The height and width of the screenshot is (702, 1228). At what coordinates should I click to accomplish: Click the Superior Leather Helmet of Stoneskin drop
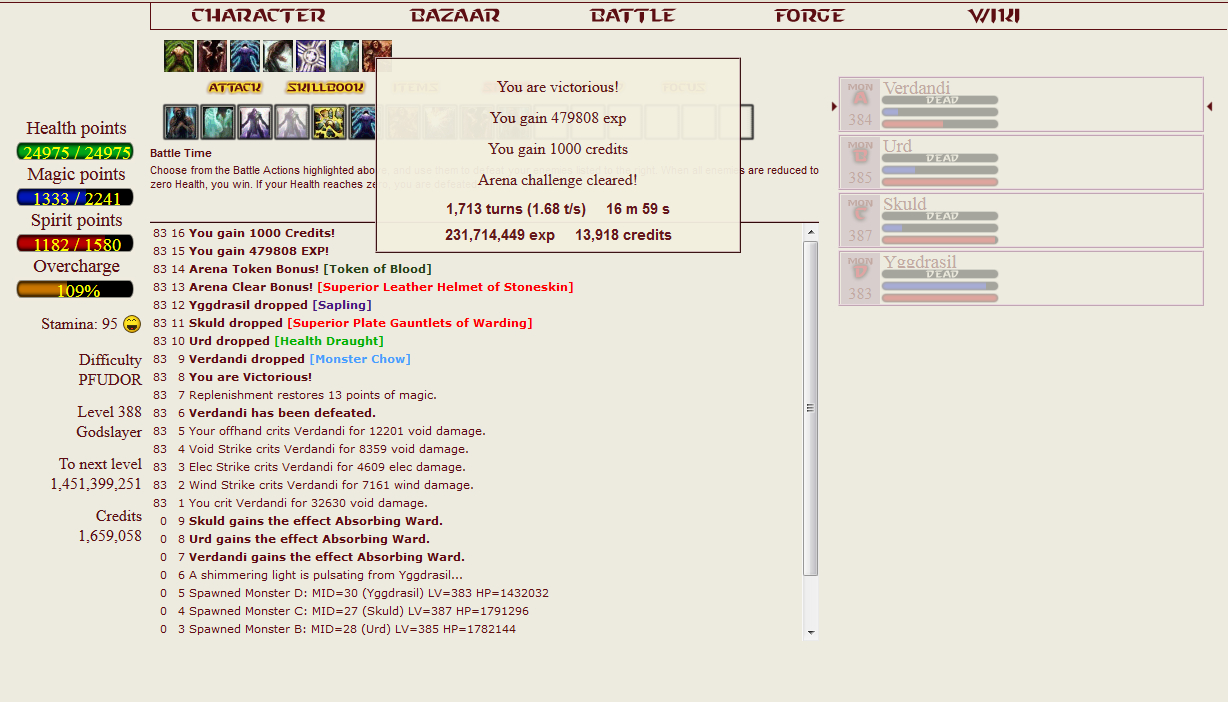pyautogui.click(x=445, y=287)
